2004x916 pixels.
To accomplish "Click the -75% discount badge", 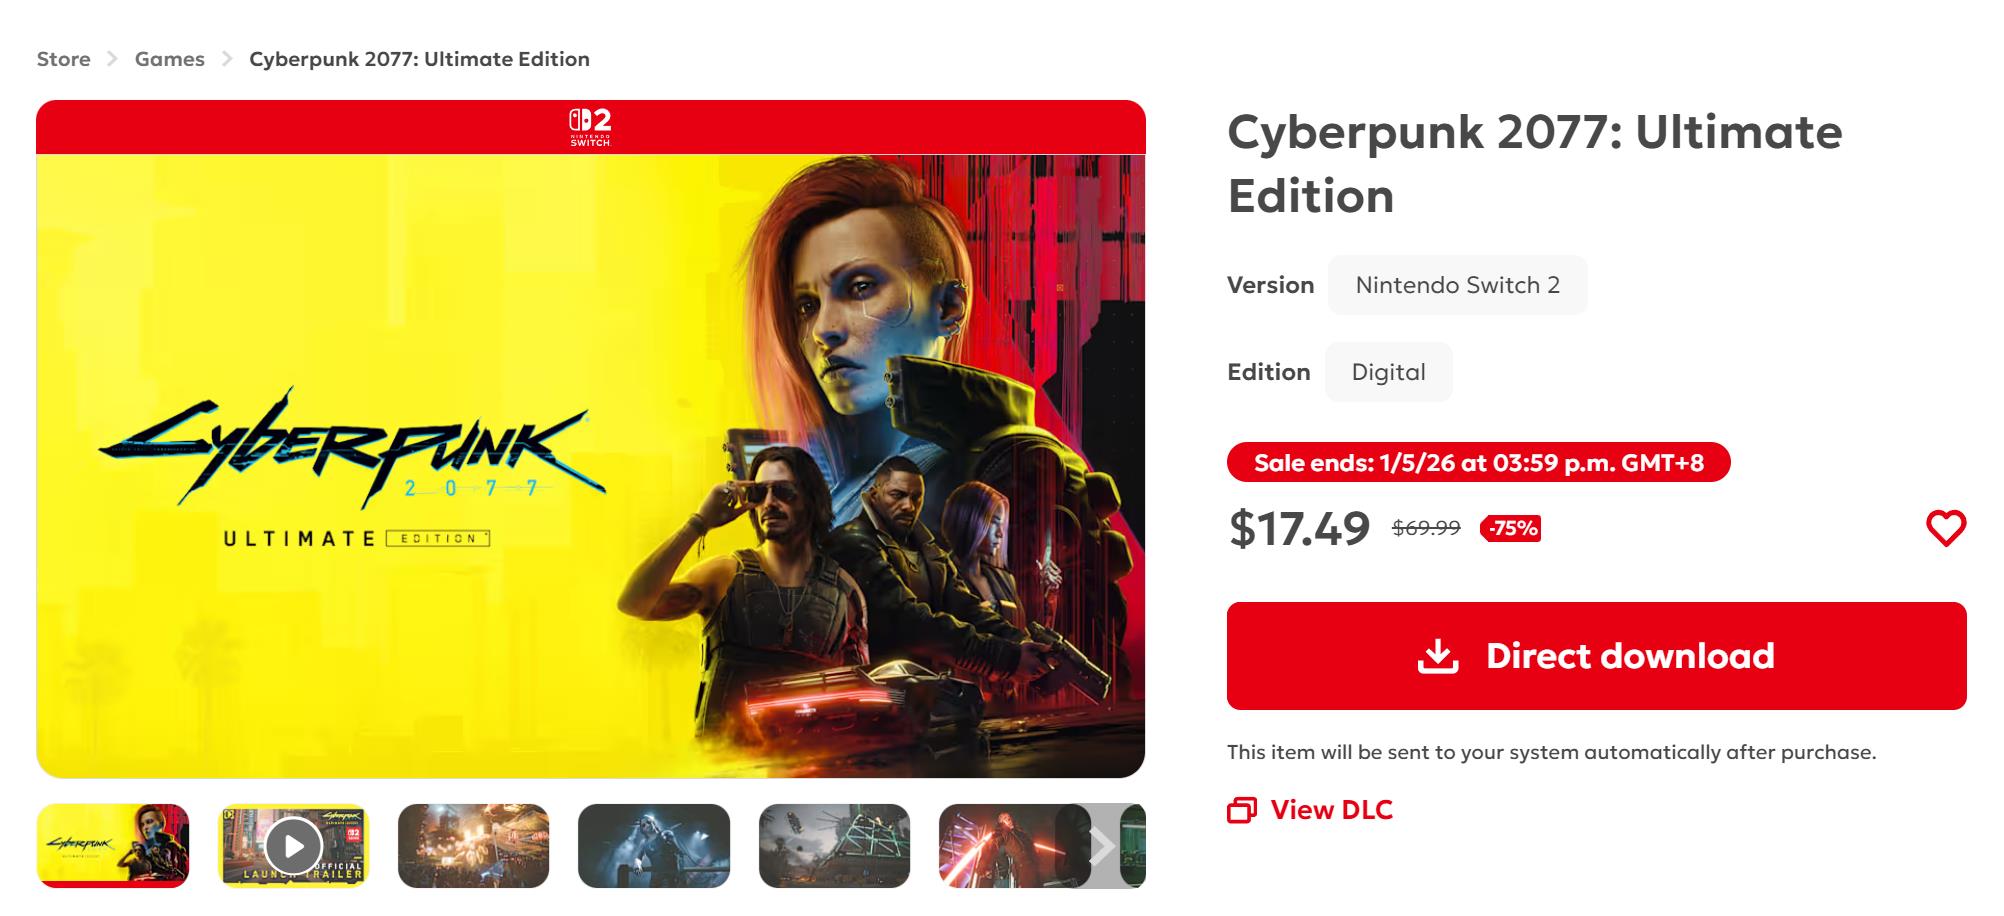I will (x=1512, y=528).
